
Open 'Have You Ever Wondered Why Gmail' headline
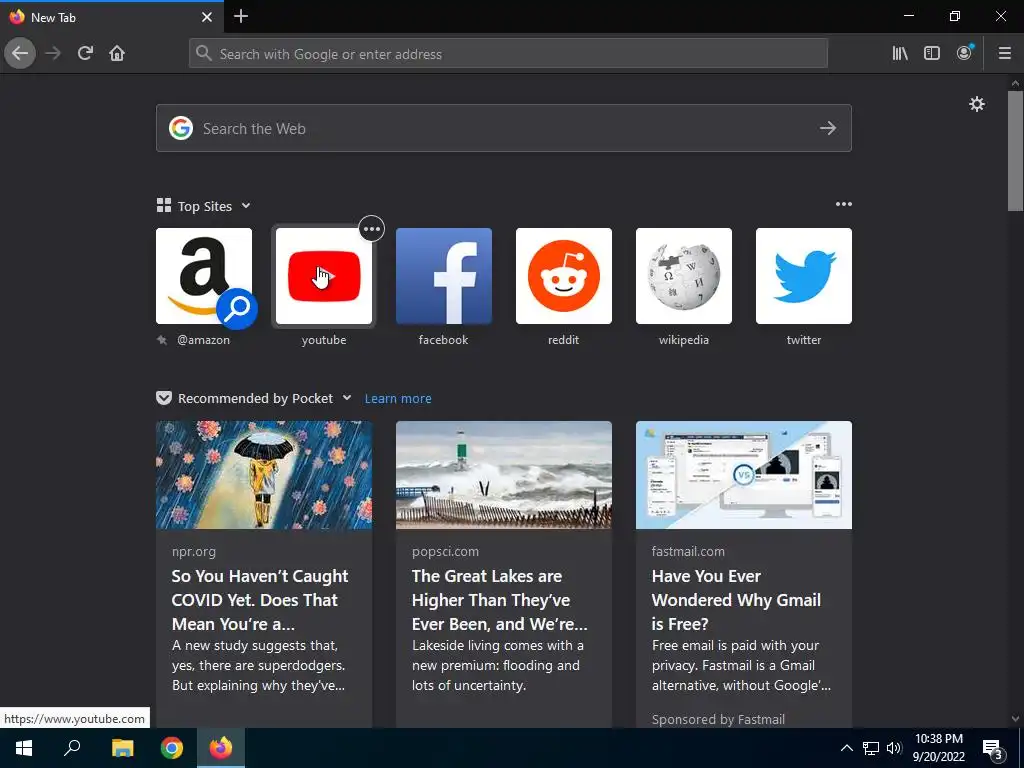coord(736,600)
